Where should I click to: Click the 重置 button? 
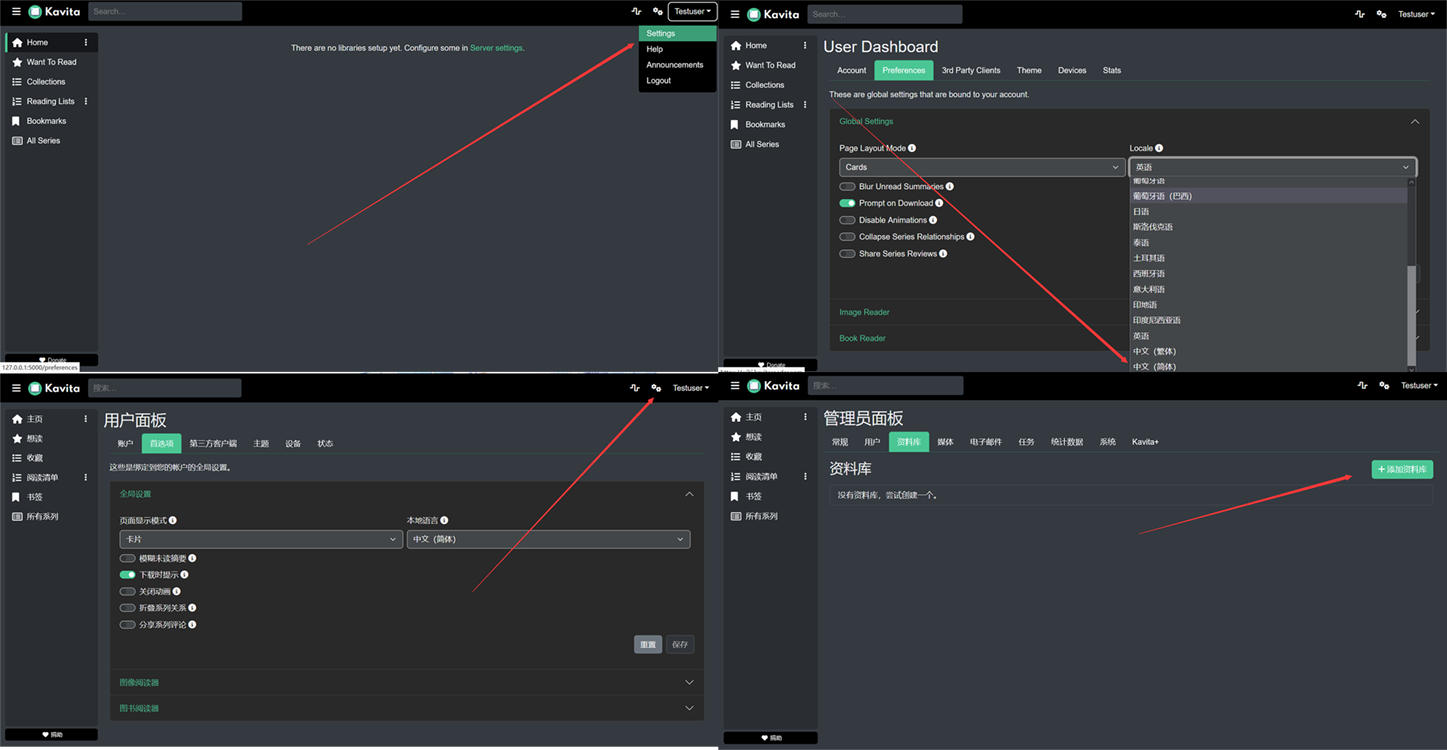click(648, 644)
